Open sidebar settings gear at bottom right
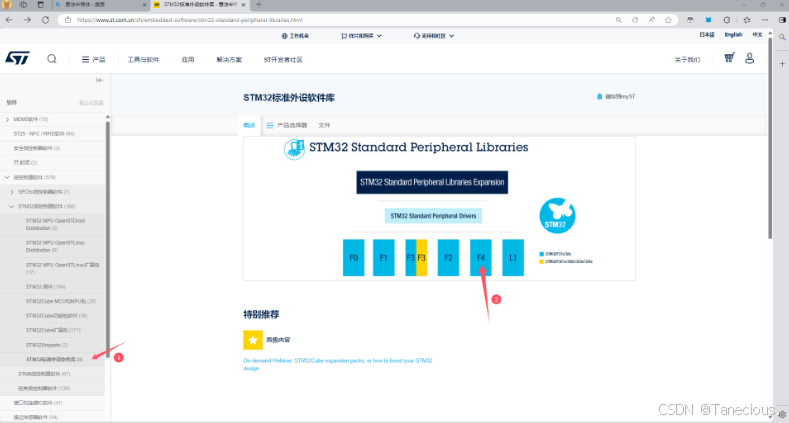Viewport: 789px width, 423px height. click(782, 414)
